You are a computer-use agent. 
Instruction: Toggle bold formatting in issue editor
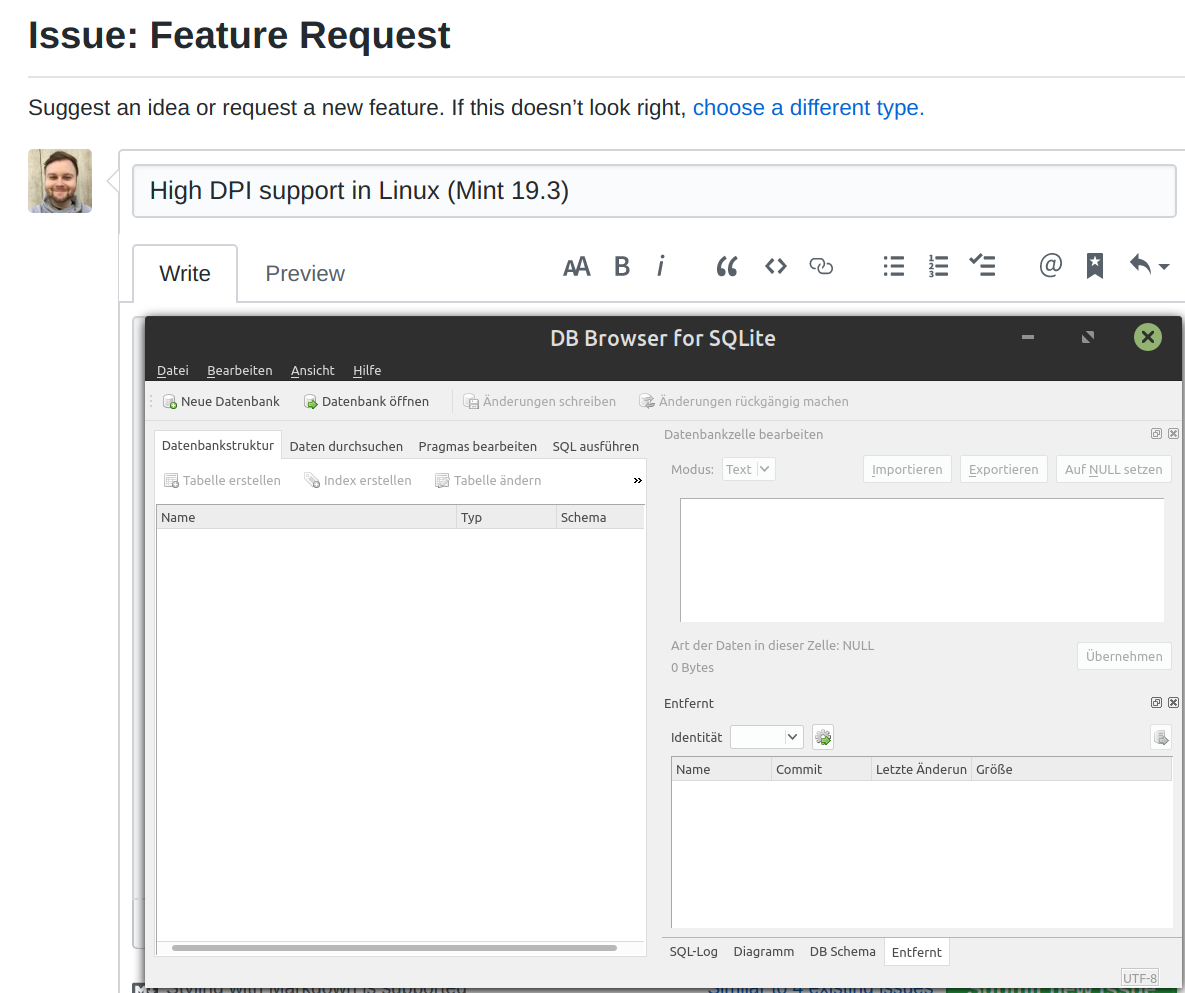(x=621, y=266)
